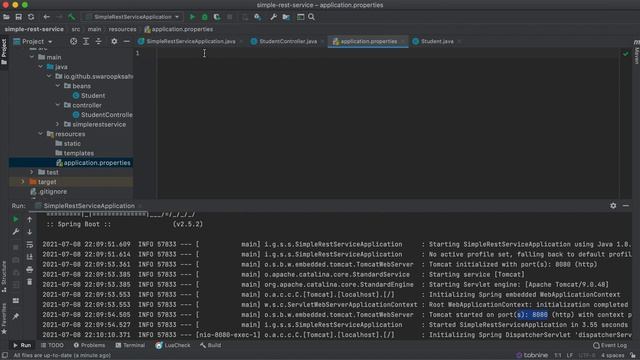Screen dimensions: 640x360
Task: Collapse the java folder in tree
Action: click(x=40, y=67)
